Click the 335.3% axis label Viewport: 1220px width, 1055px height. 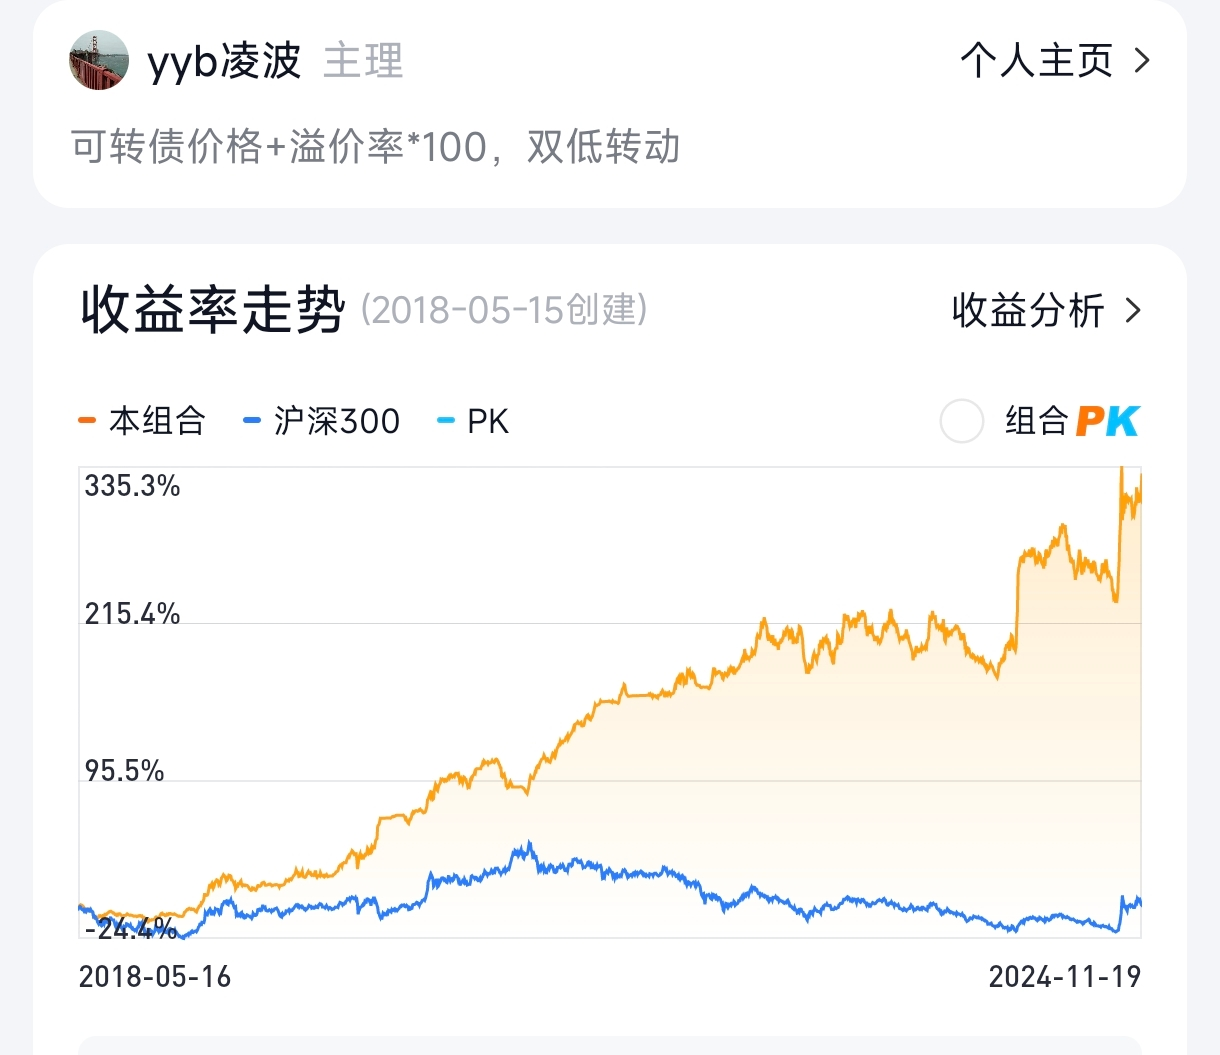(132, 486)
